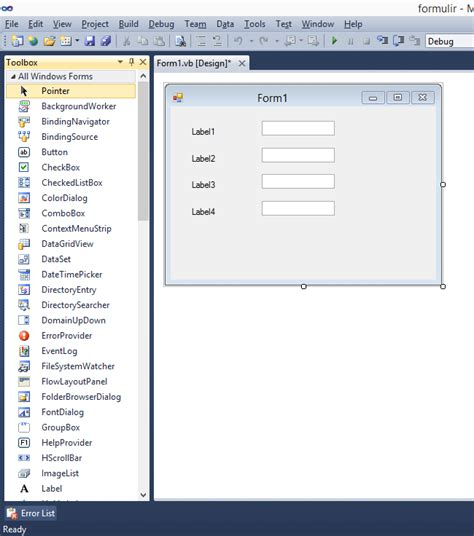
Task: Click the New Project toolbar icon
Action: (x=17, y=41)
